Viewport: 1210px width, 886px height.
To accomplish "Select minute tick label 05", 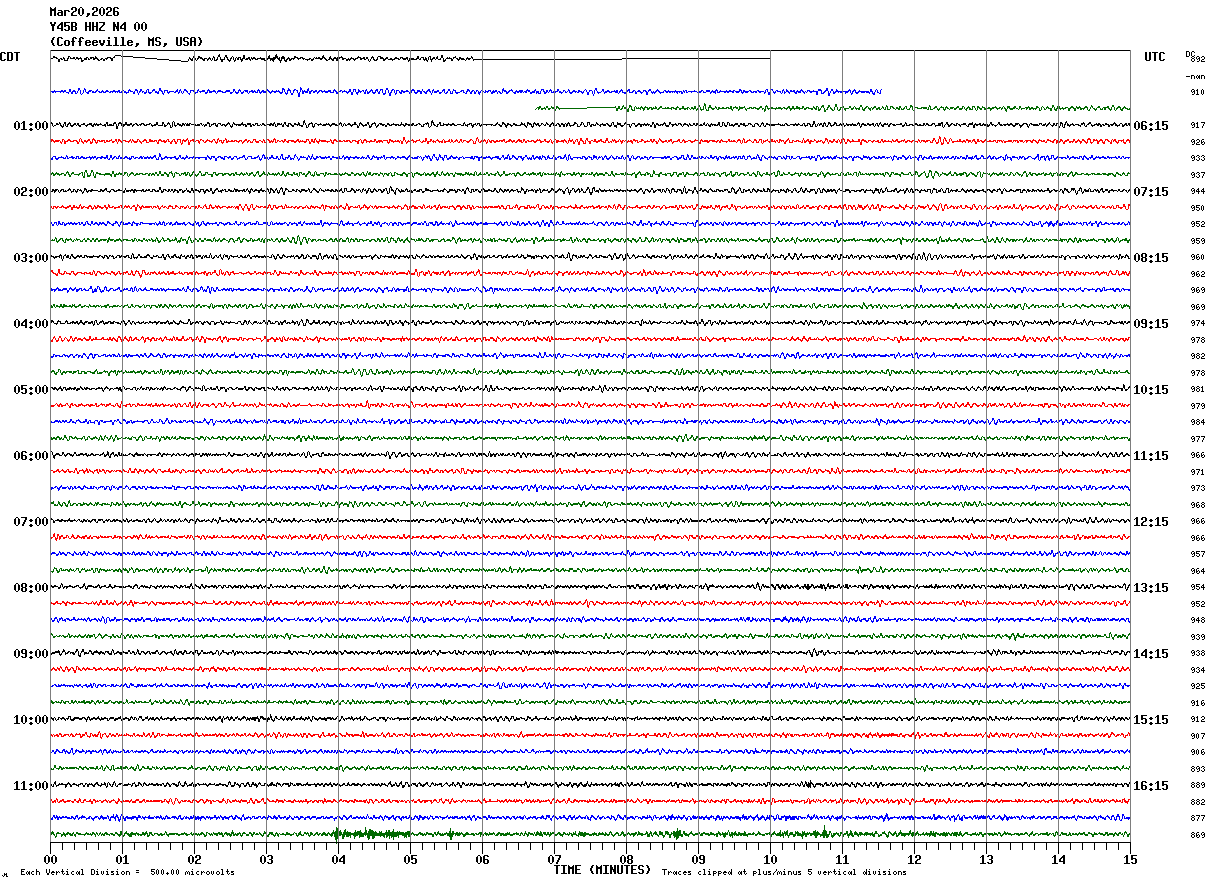I will (410, 859).
